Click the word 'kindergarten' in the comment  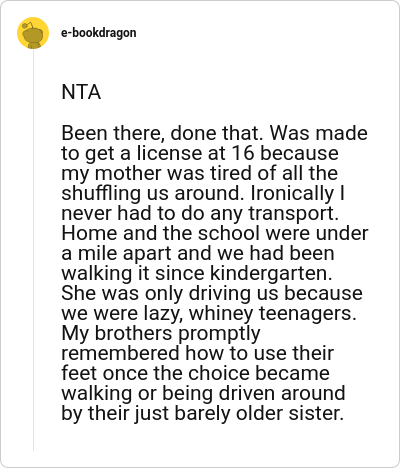pos(271,273)
